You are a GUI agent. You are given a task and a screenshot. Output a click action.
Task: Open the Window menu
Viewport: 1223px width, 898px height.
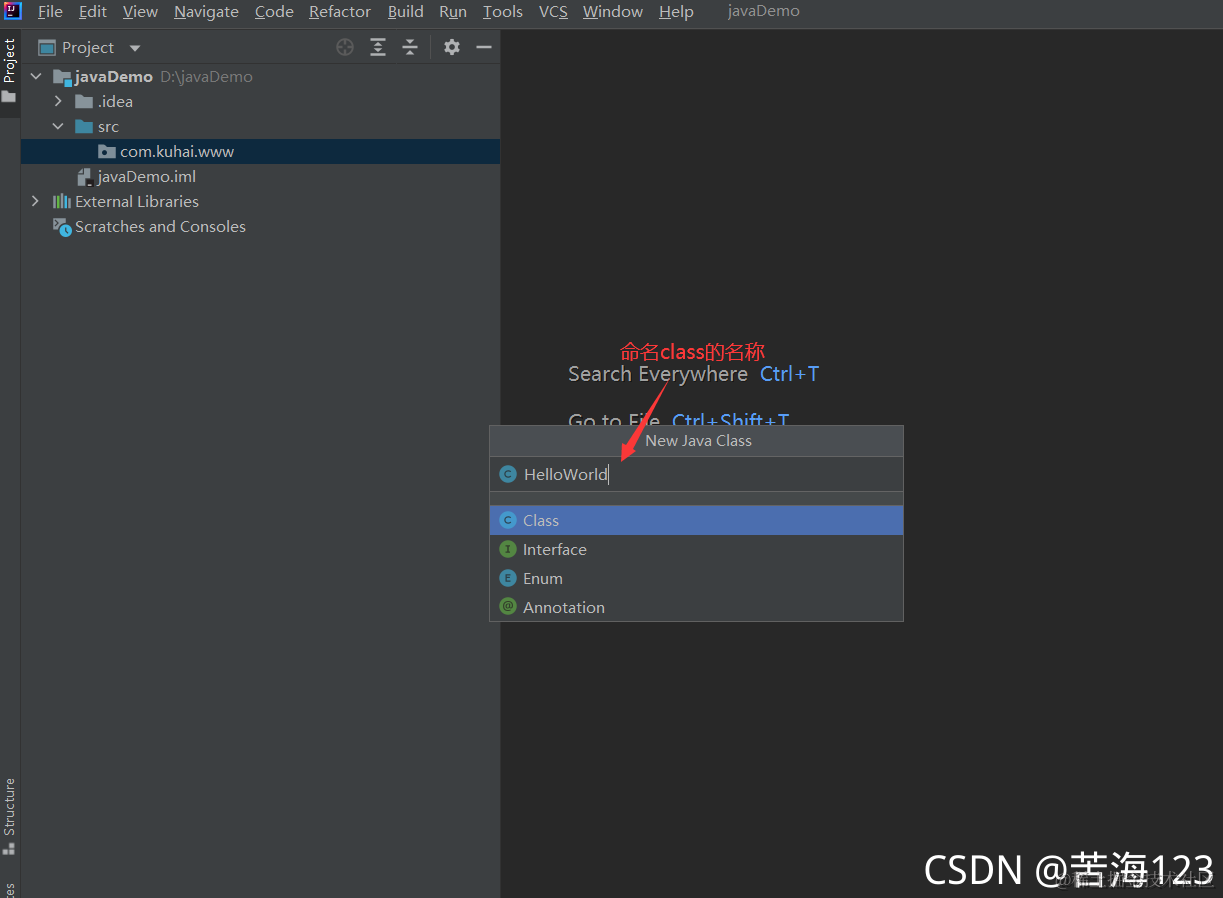613,12
